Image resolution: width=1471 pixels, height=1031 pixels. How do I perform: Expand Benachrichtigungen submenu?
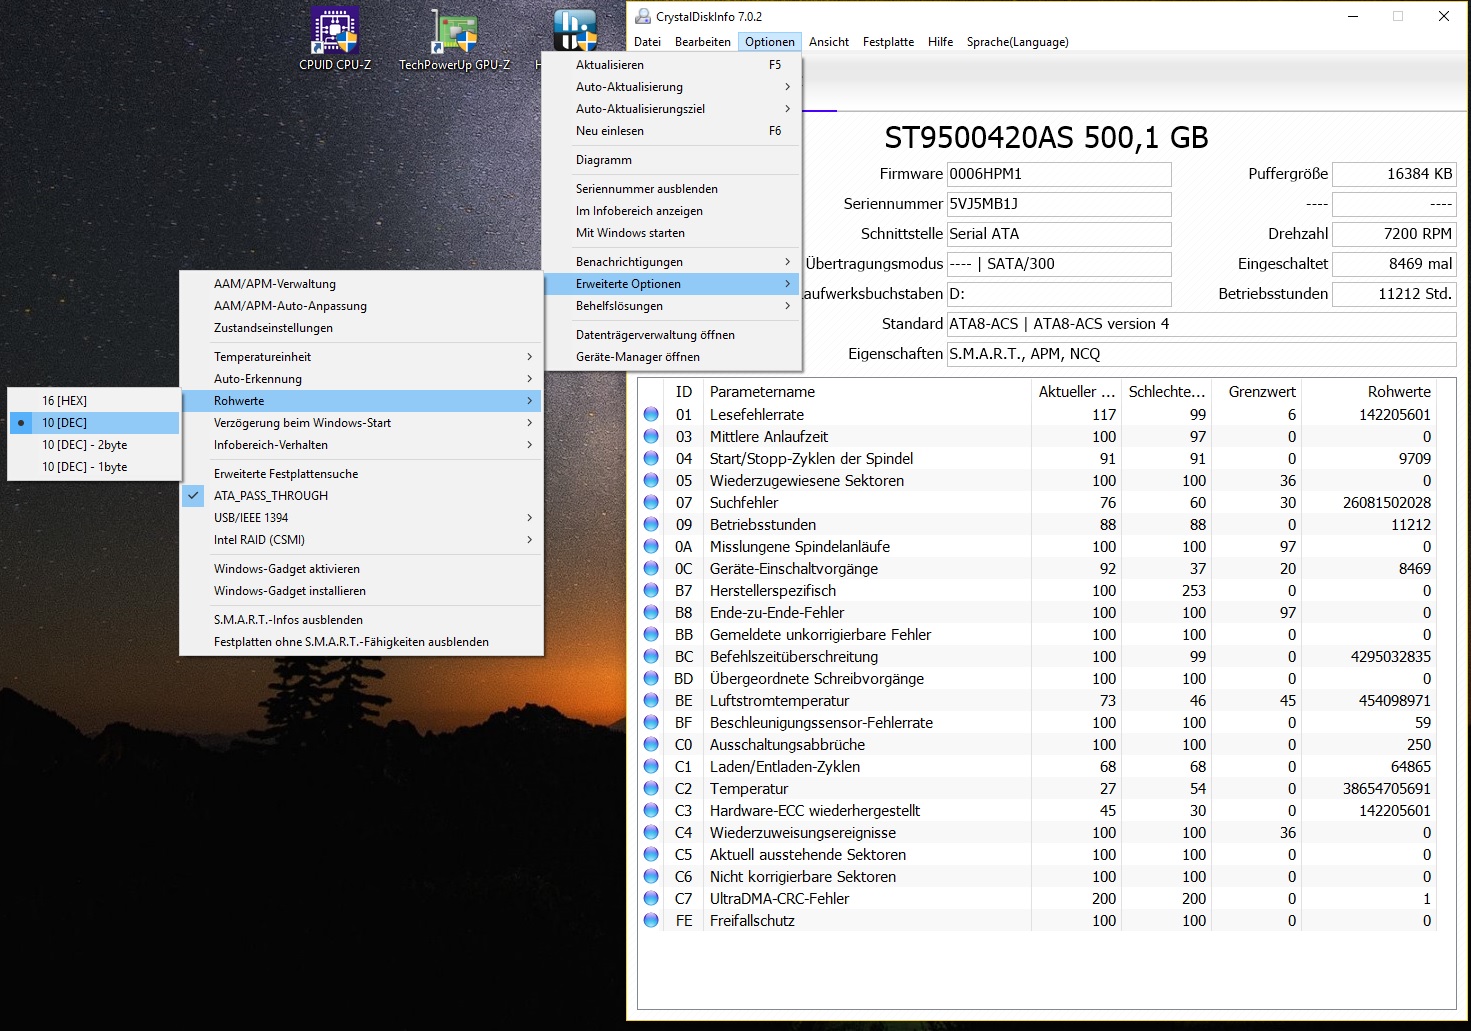(671, 262)
